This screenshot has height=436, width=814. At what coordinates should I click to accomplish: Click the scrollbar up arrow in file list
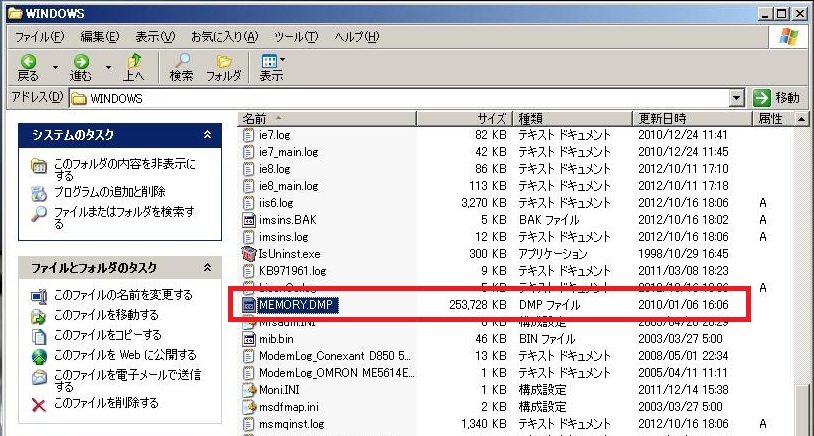(802, 119)
